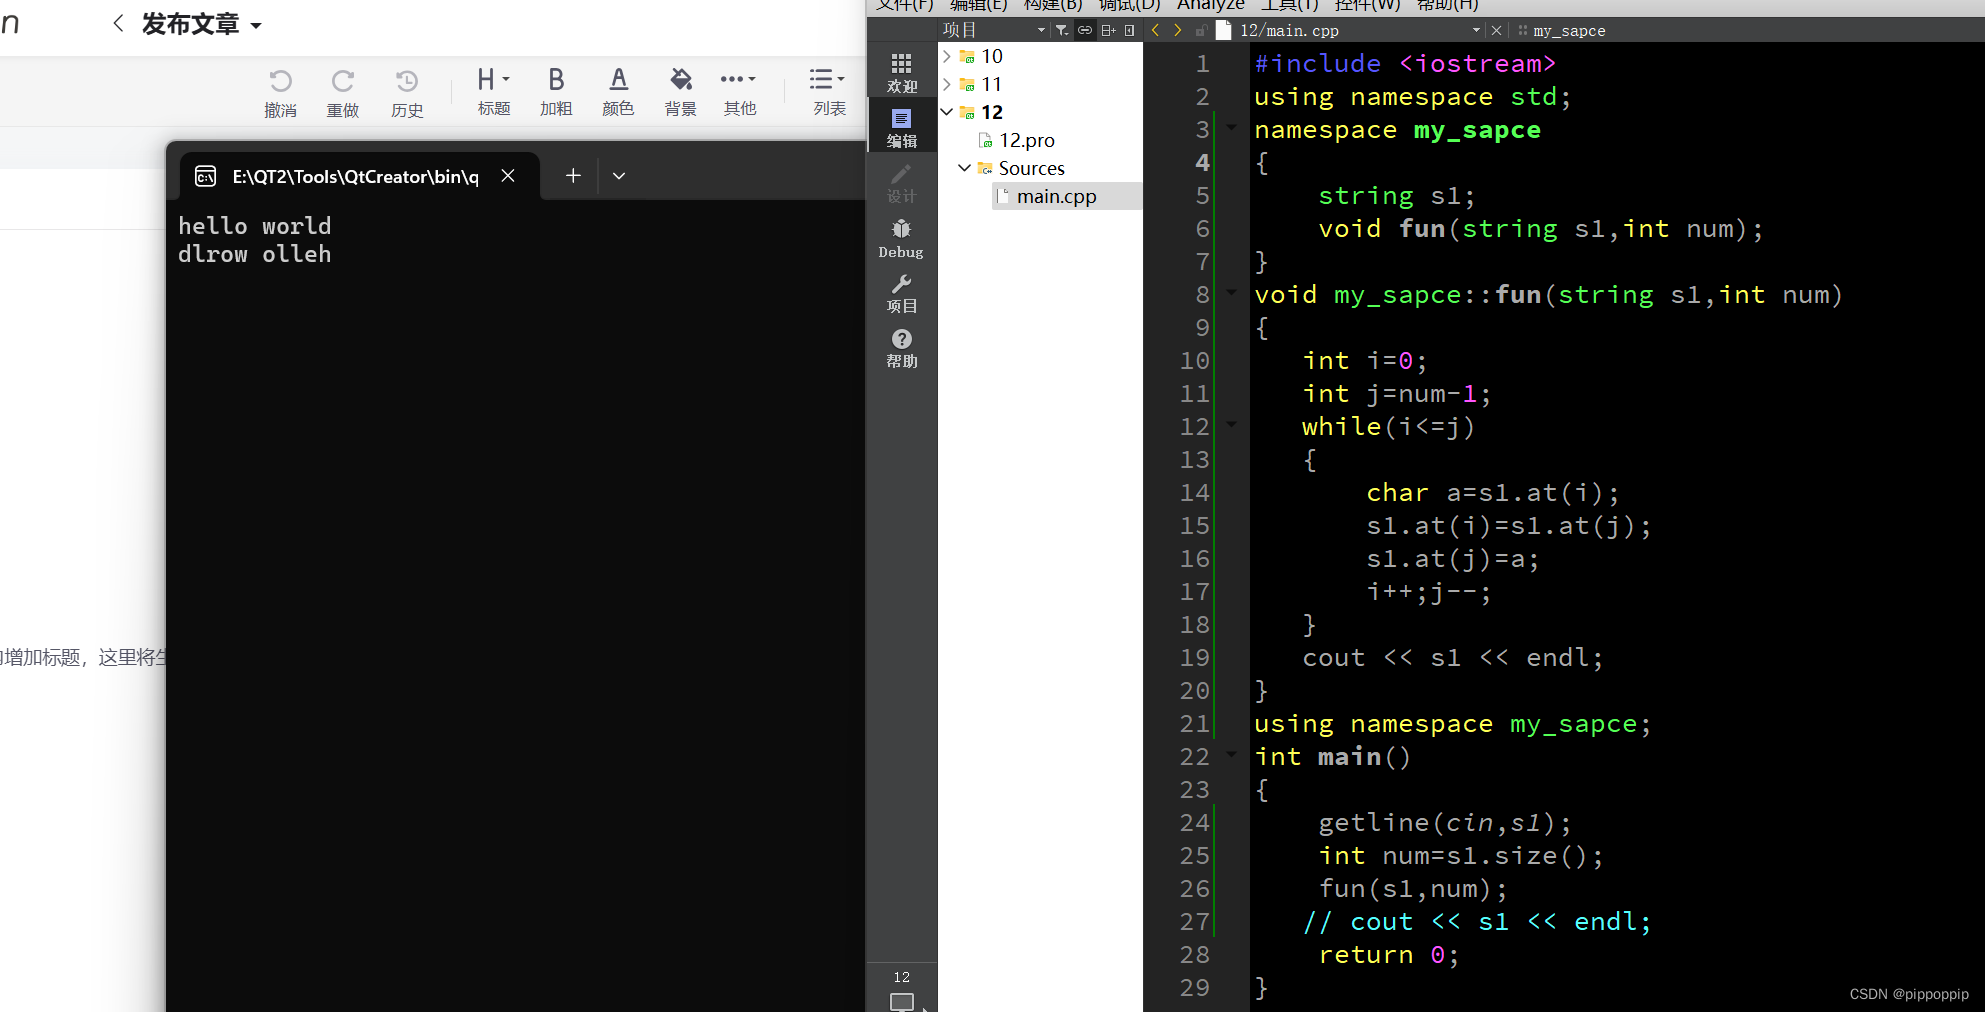Go back using arrow beside 发布文章
This screenshot has width=1985, height=1012.
118,23
